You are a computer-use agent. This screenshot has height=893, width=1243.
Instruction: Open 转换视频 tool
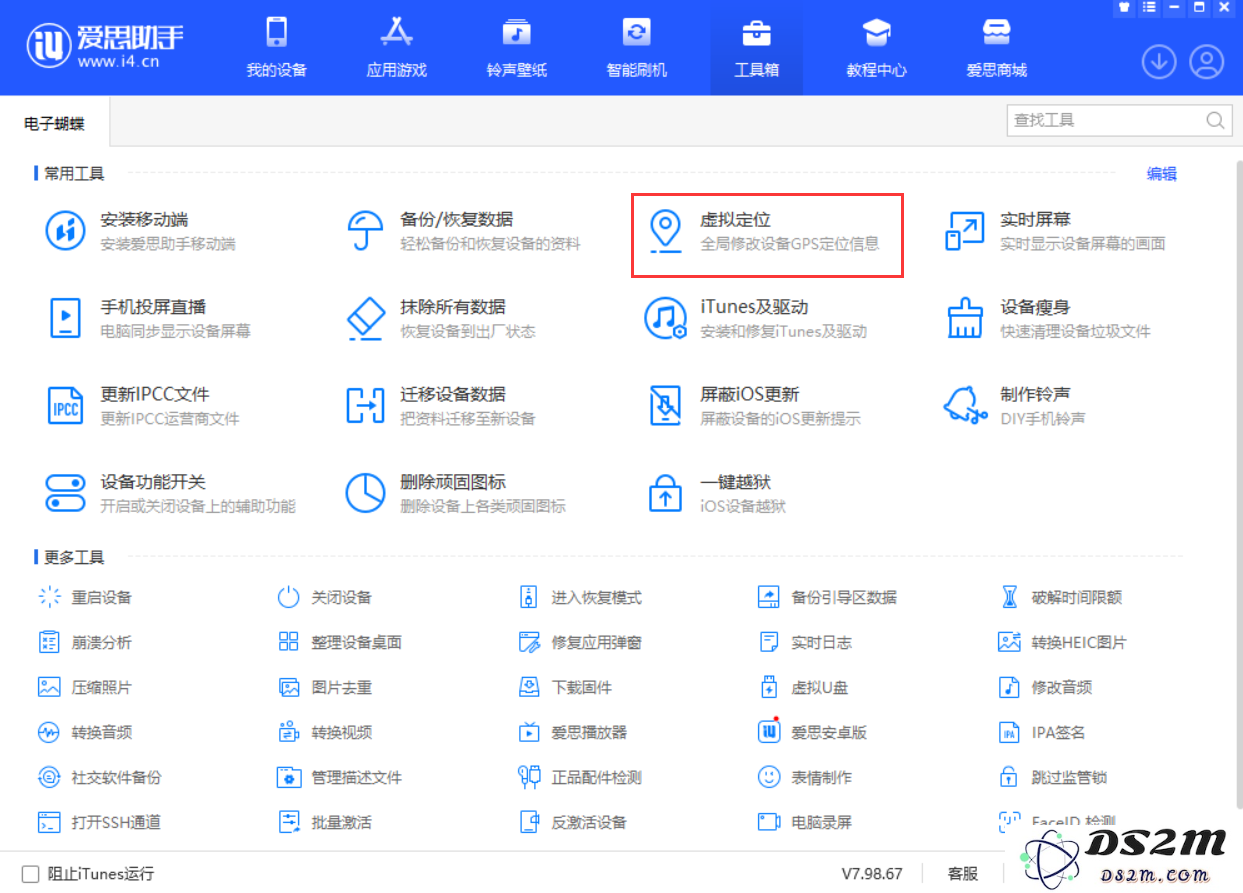pos(325,732)
